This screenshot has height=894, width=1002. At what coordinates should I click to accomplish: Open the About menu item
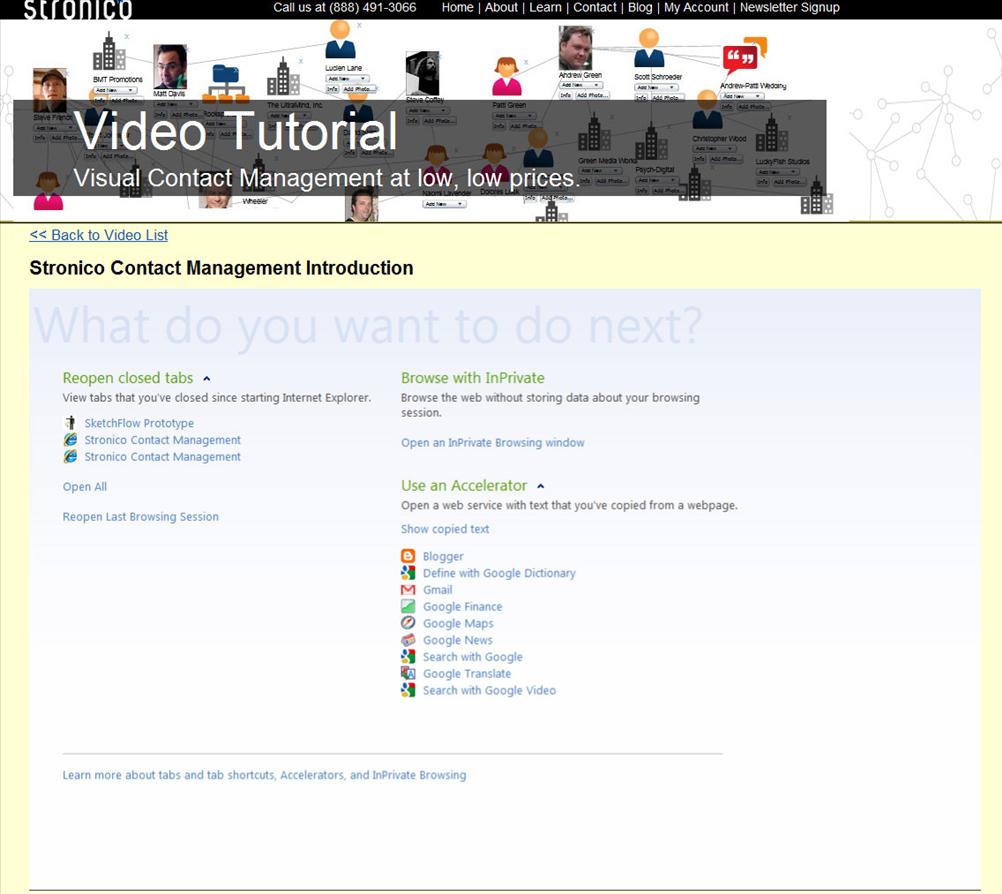[x=501, y=8]
